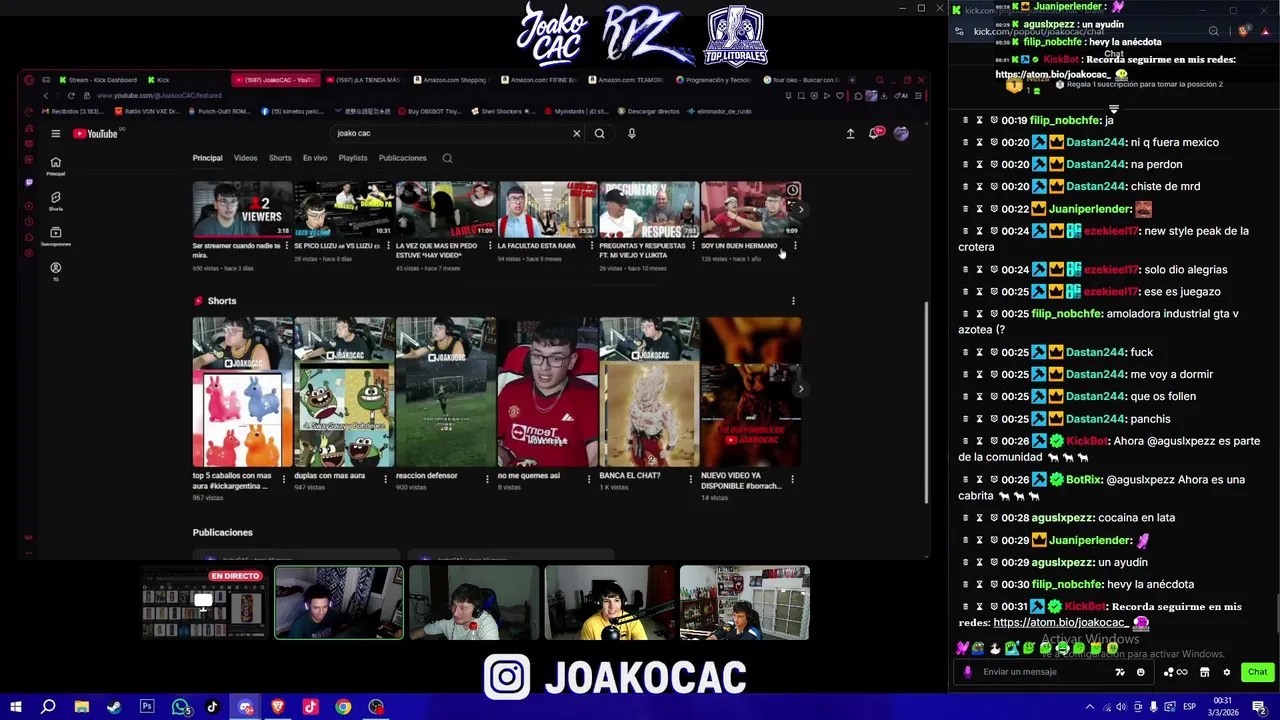Open the 'Descargar directos' bookmark
This screenshot has height=720, width=1280.
(x=647, y=111)
